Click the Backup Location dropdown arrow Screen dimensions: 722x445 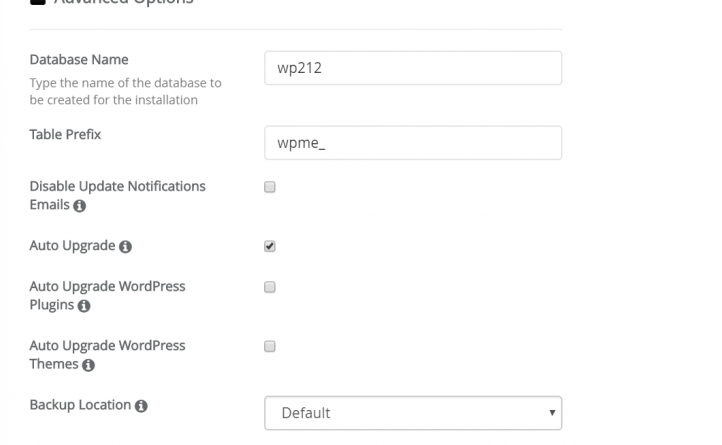[552, 413]
